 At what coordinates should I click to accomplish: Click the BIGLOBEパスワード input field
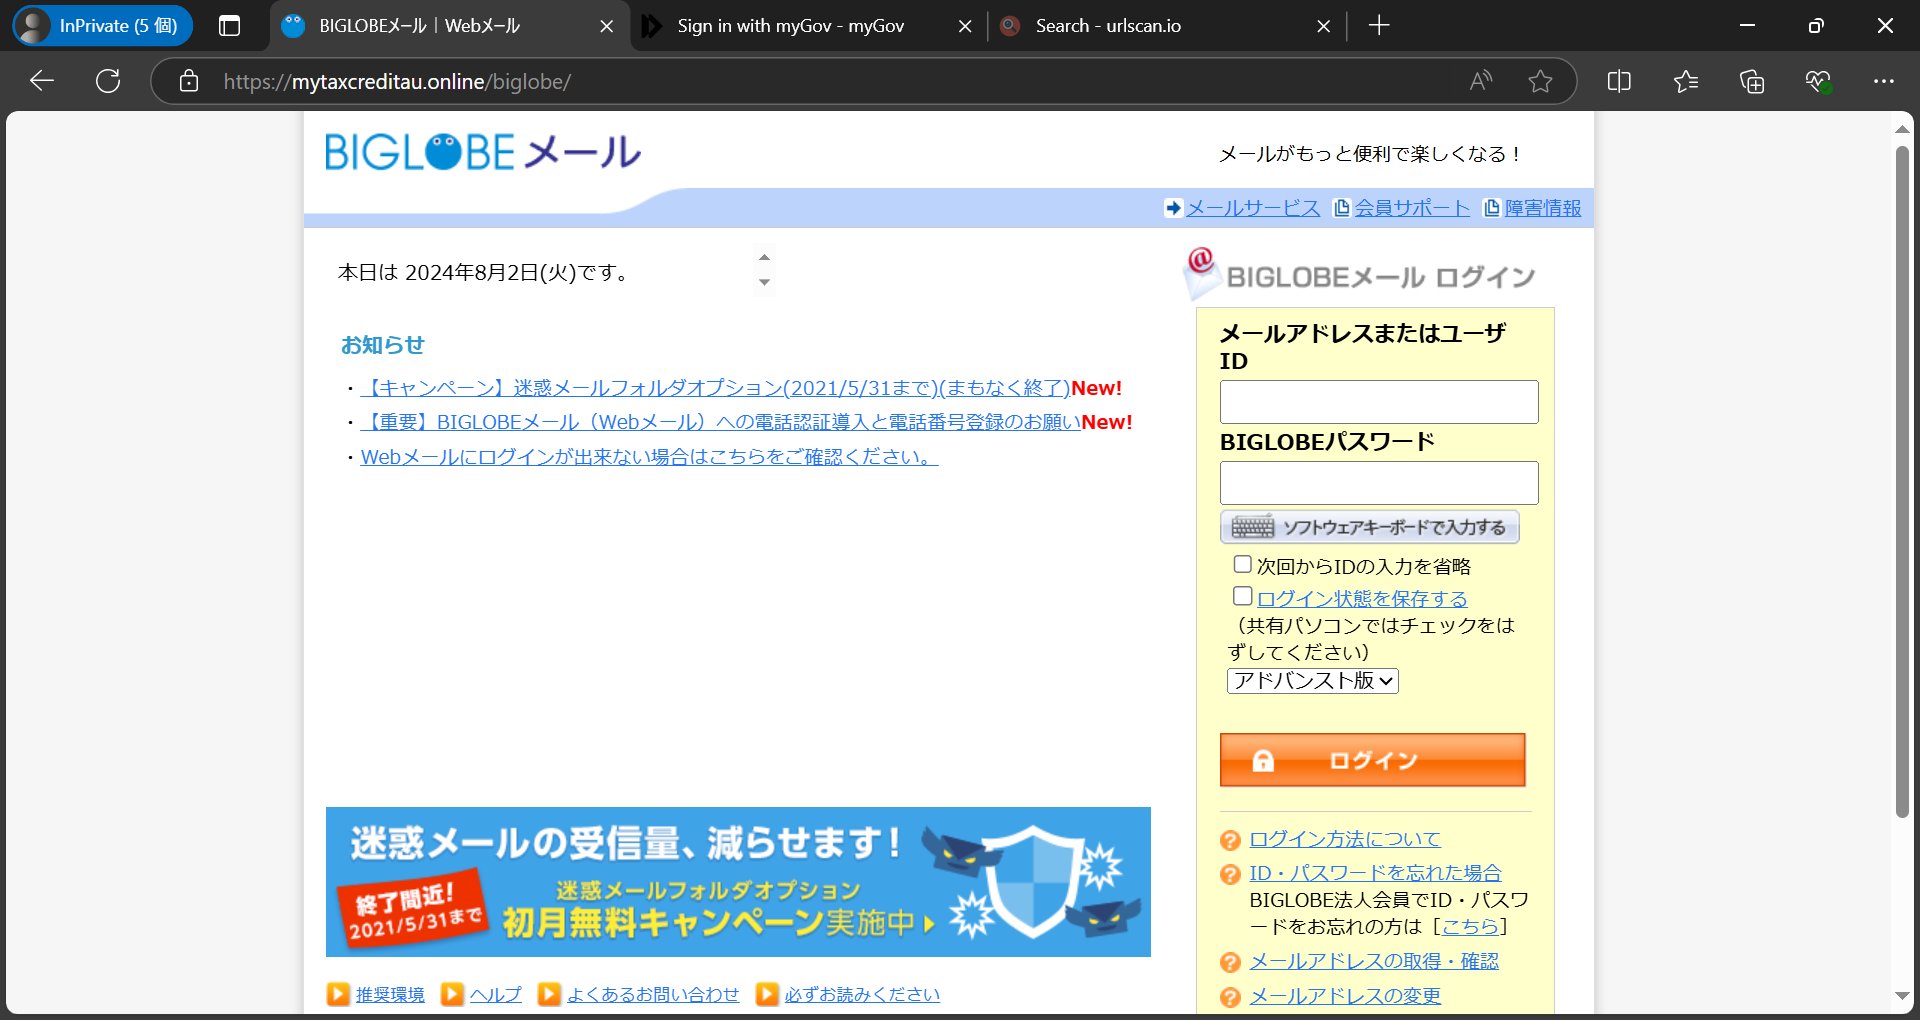(1379, 483)
